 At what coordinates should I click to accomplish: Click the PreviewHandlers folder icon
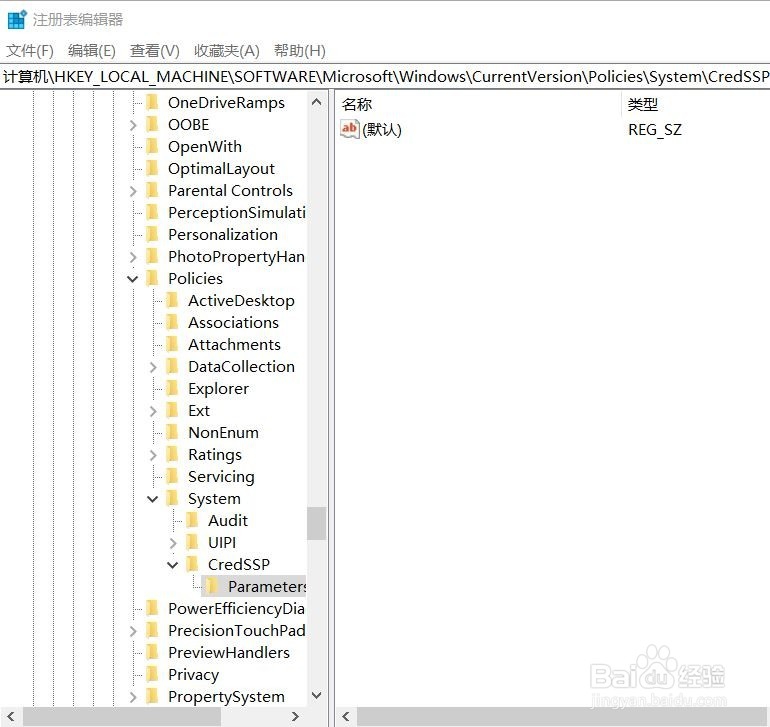click(x=153, y=652)
